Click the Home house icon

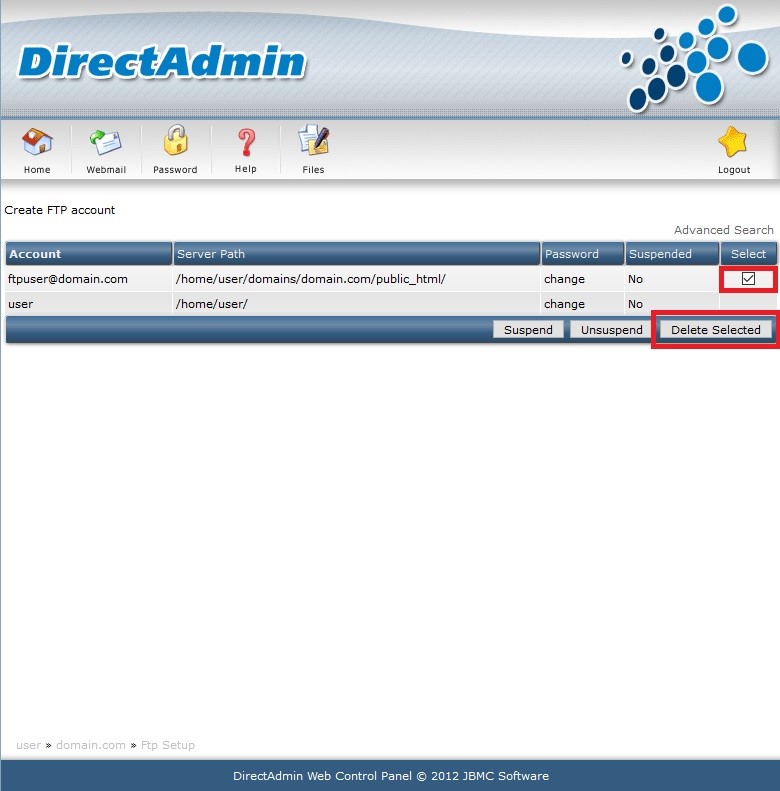click(37, 142)
